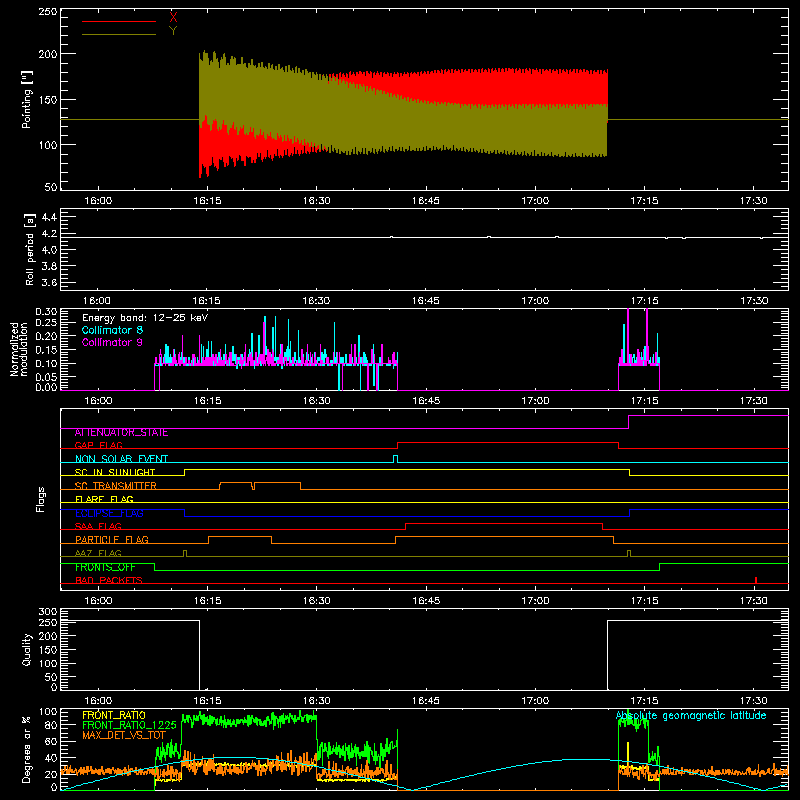Viewport: 800px width, 800px height.
Task: Click 'Absolute geomagnetic latitude' legend text
Action: (x=691, y=716)
